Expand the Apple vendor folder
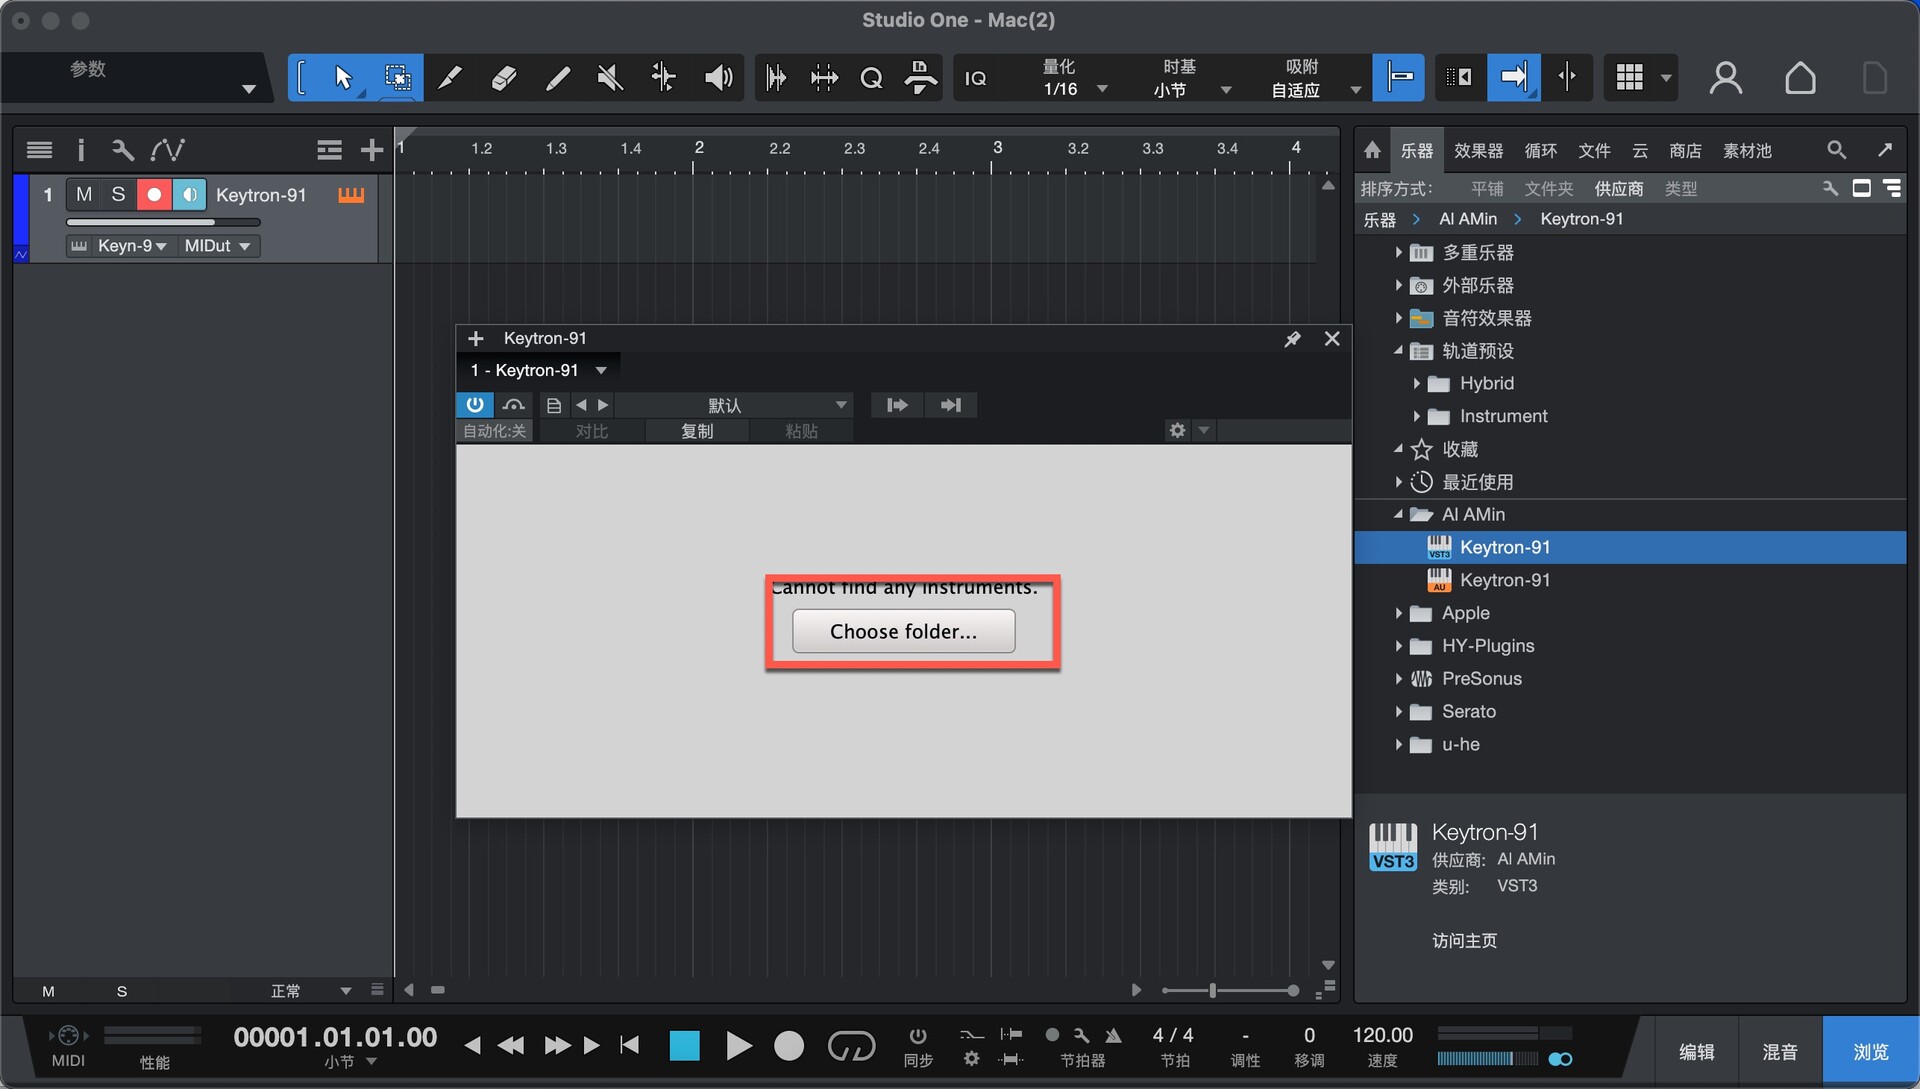This screenshot has width=1920, height=1089. click(x=1398, y=613)
